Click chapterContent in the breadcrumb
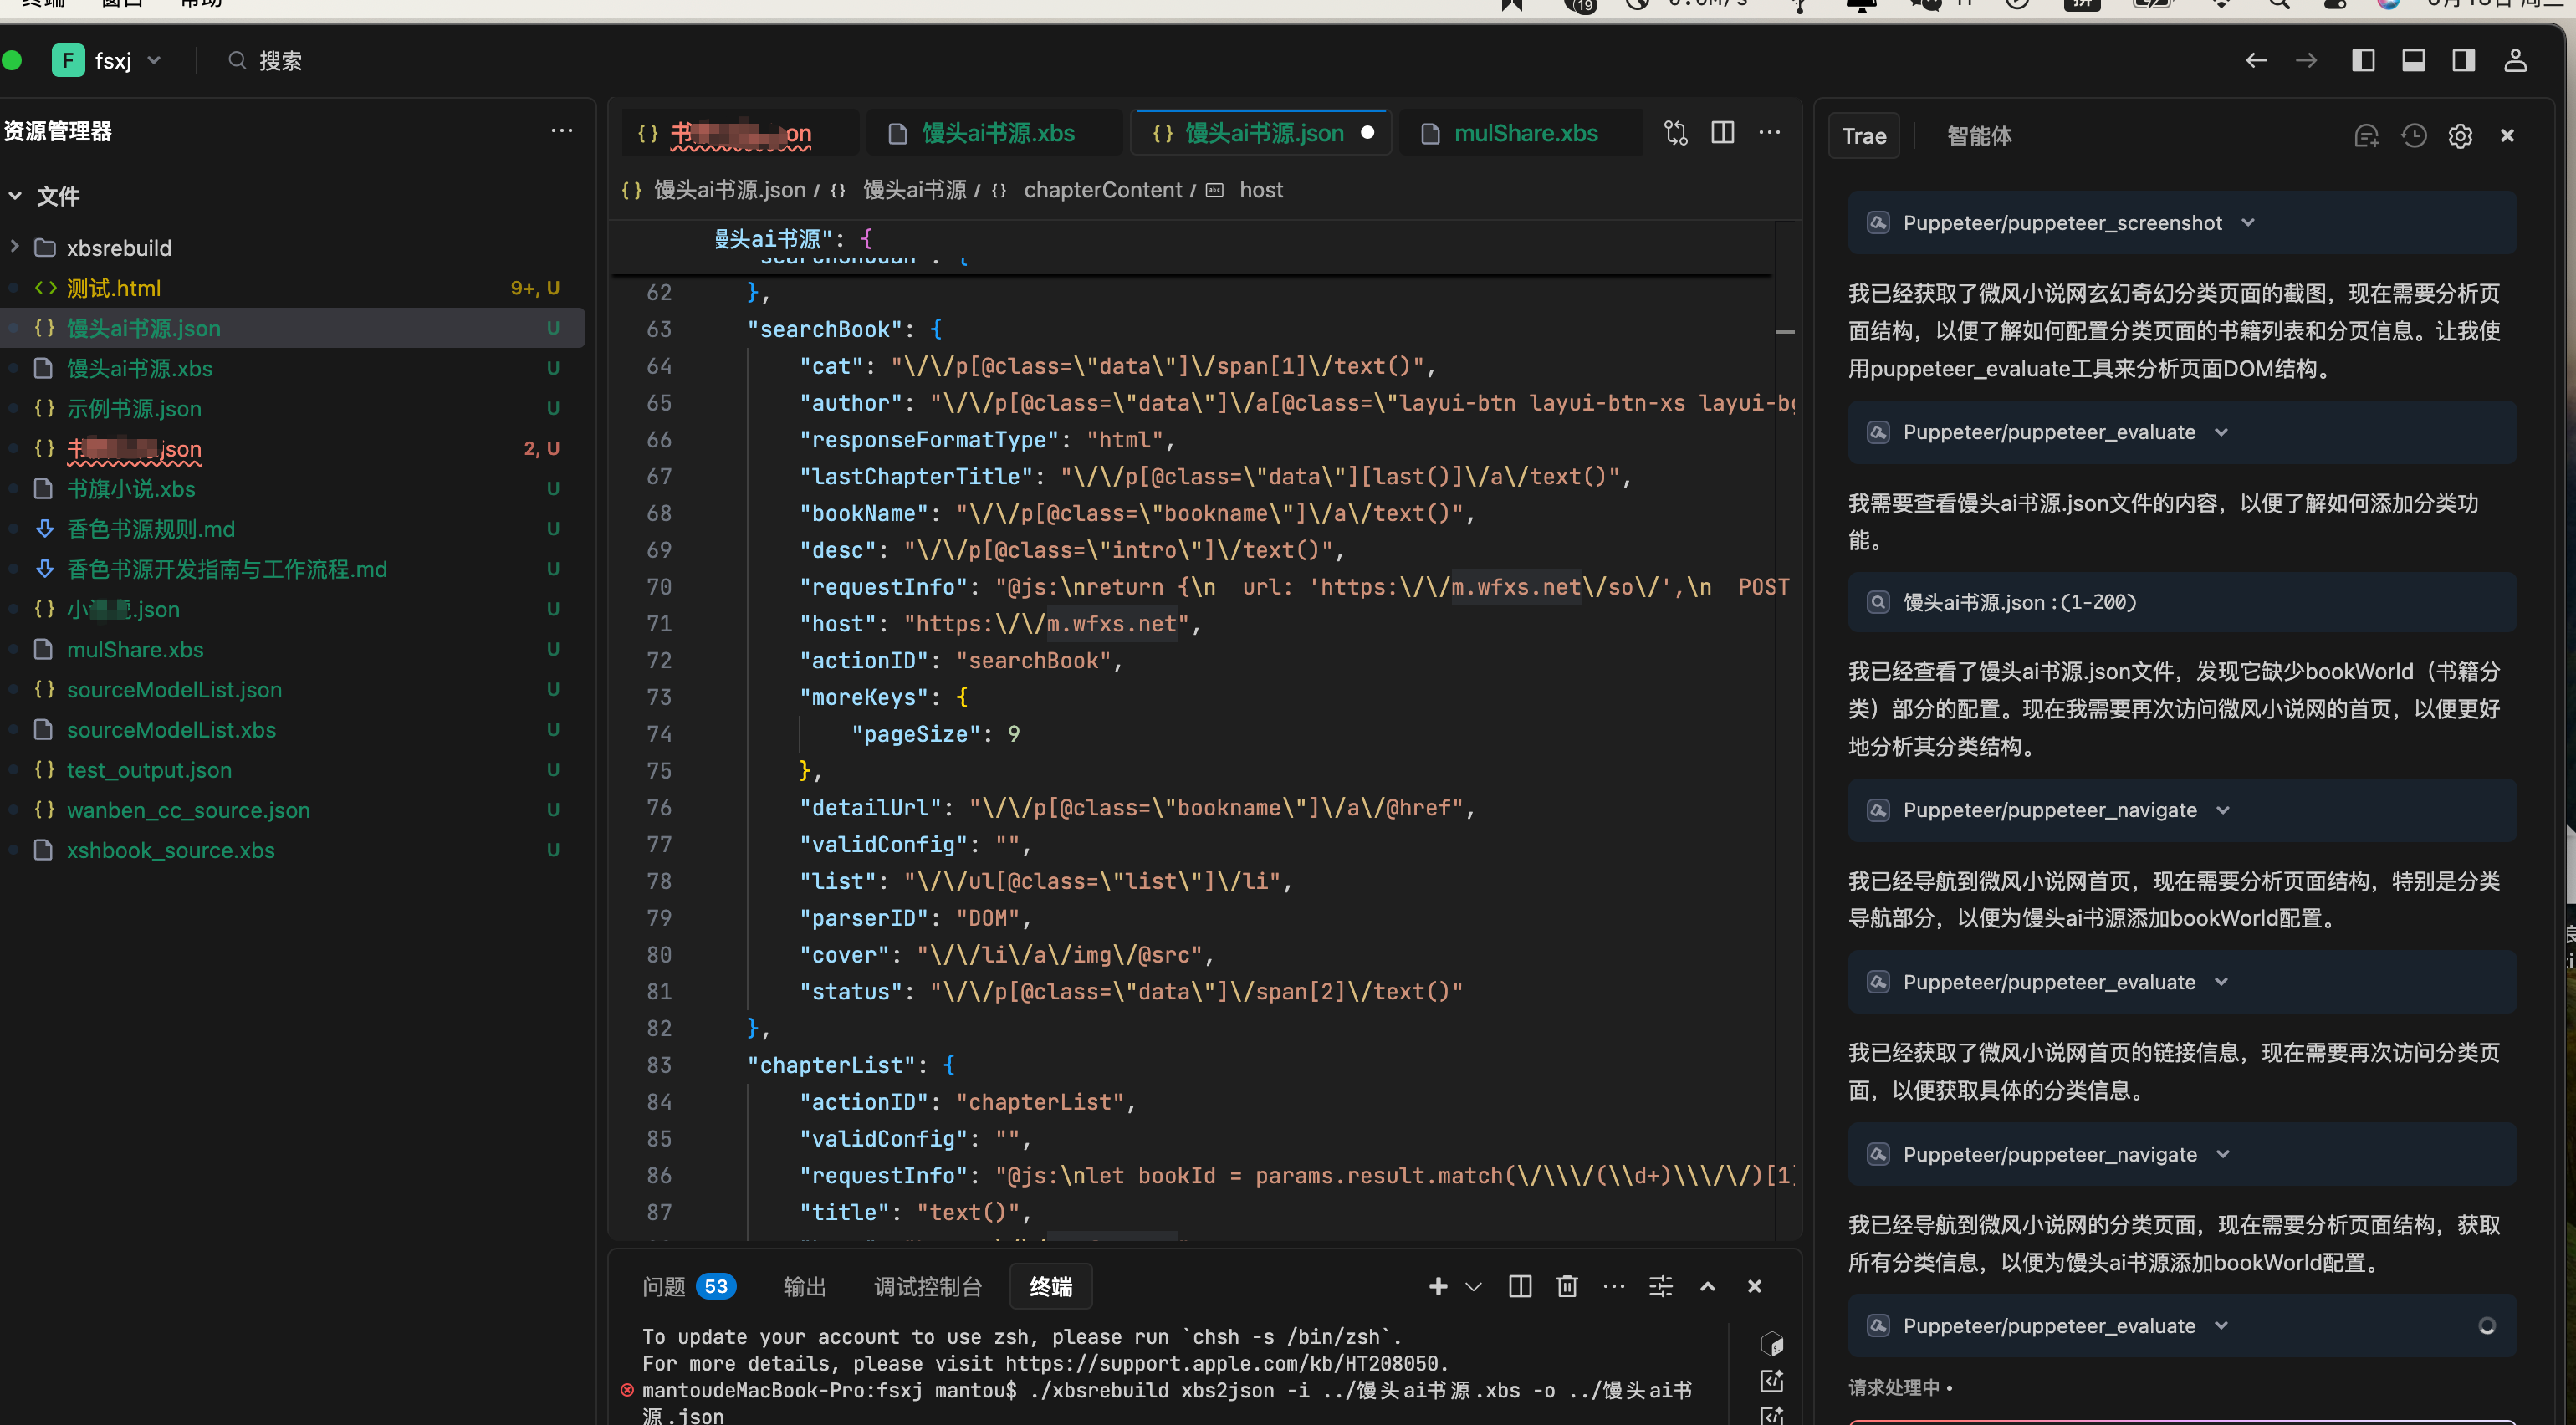The image size is (2576, 1425). [1102, 190]
